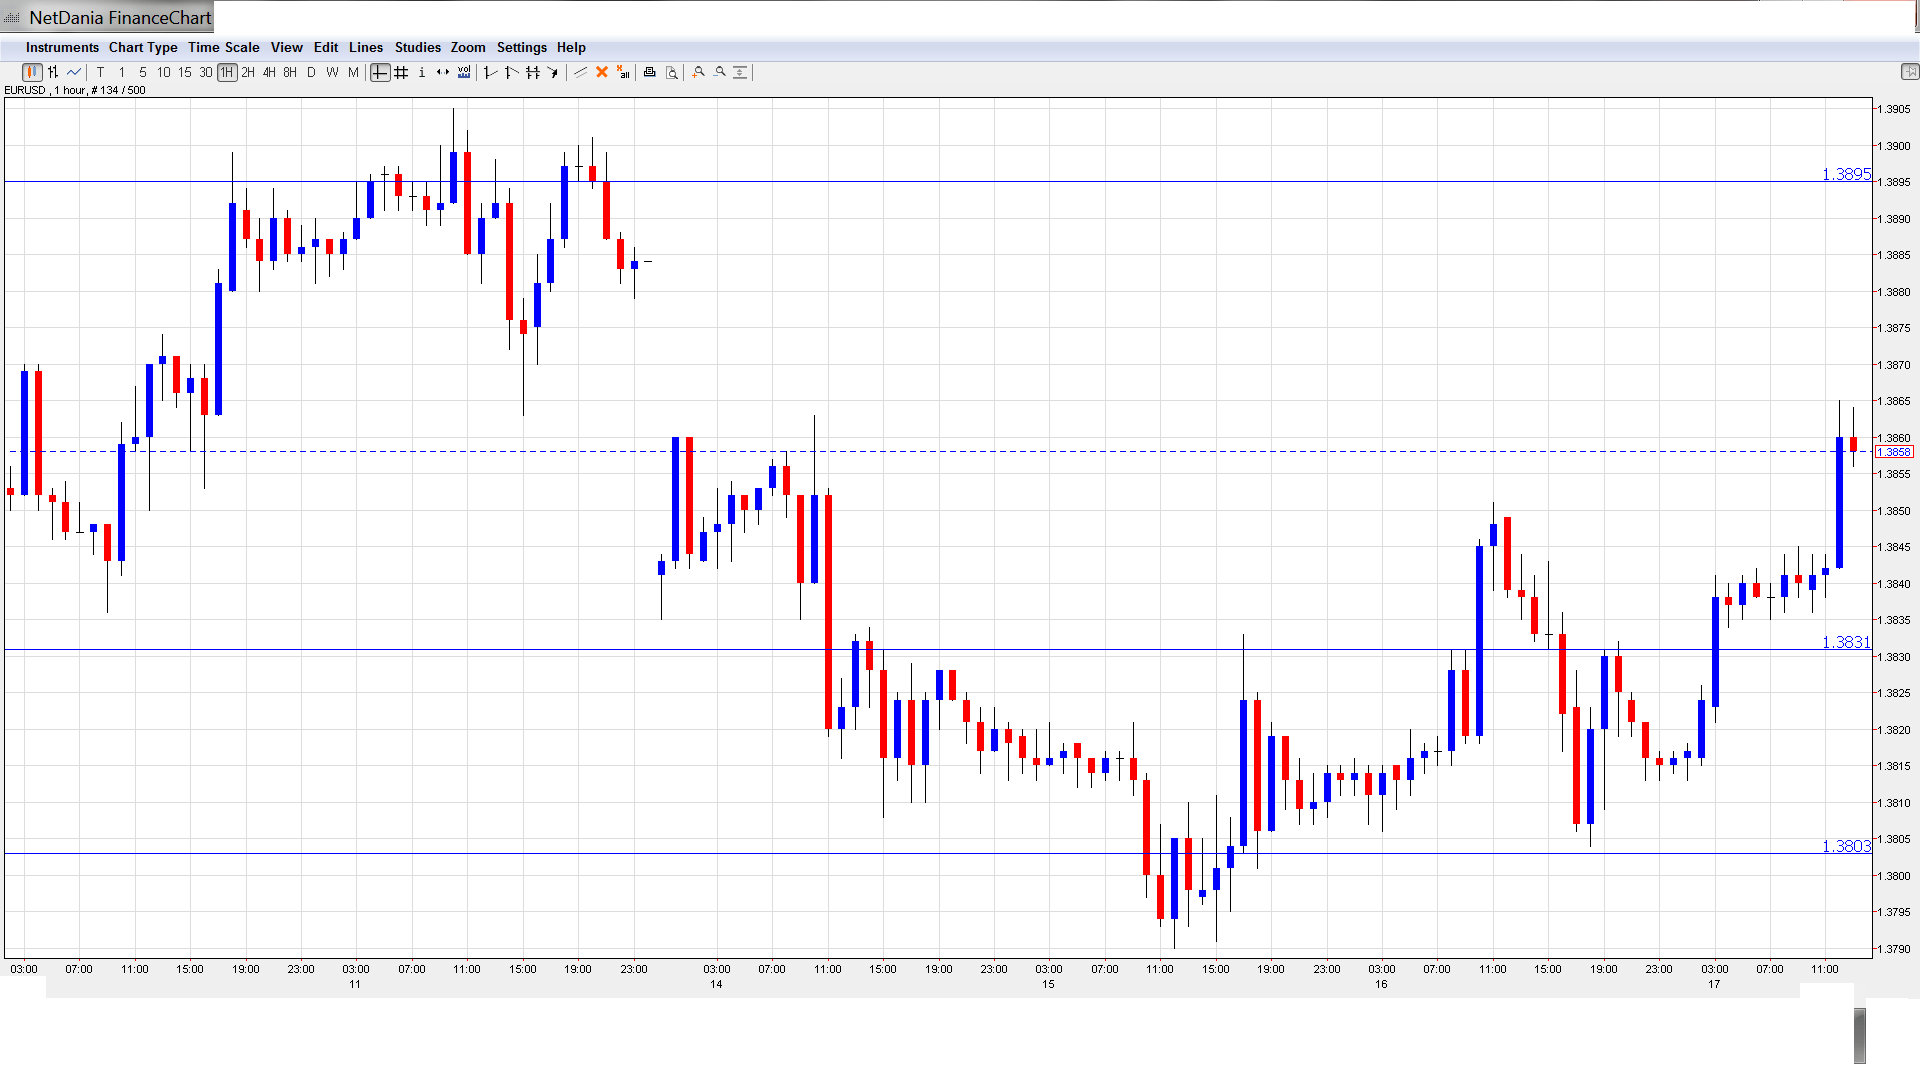Set time scale to 1 minute
The height and width of the screenshot is (1080, 1920).
pos(122,72)
